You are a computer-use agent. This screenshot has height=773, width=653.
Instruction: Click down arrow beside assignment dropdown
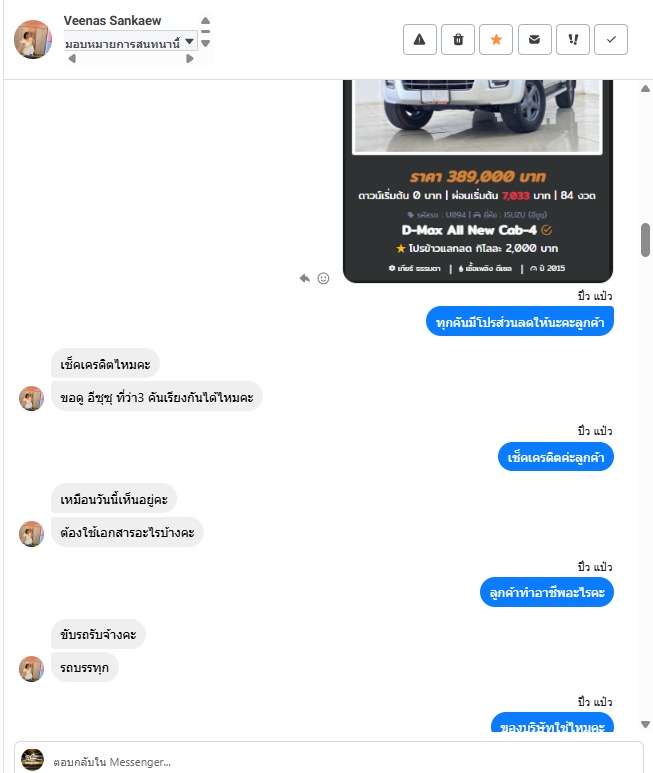(x=206, y=43)
